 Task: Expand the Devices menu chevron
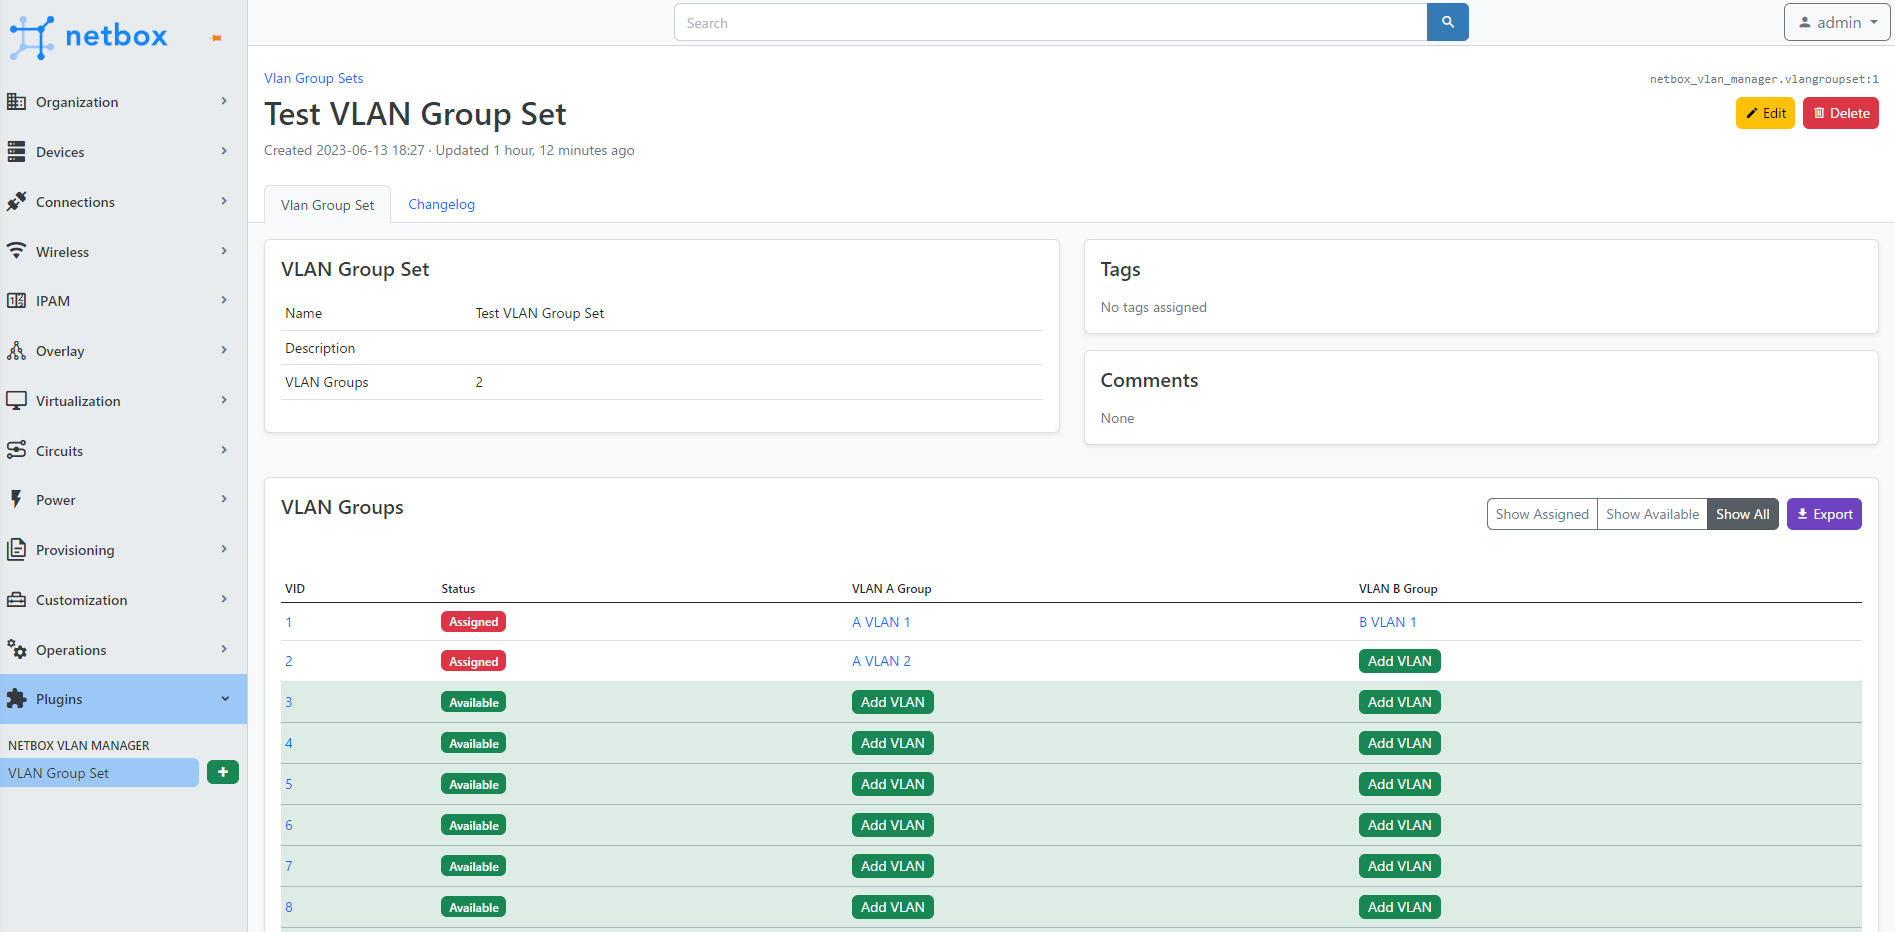tap(224, 151)
